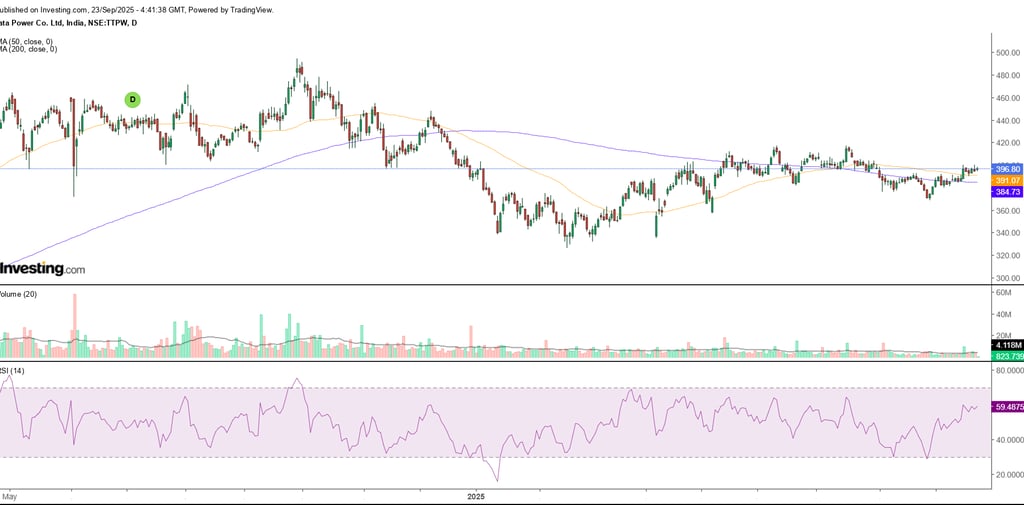Click the 80.0000 RSI axis label

[x=1009, y=371]
